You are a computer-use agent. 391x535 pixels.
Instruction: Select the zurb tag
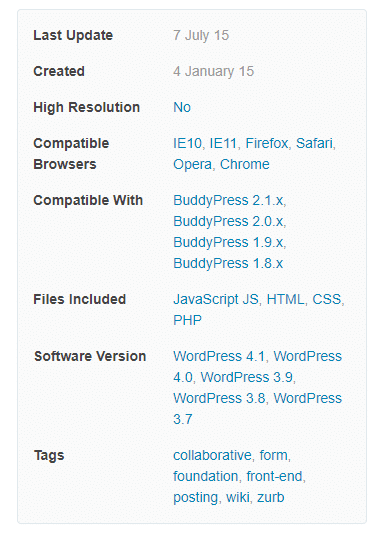271,497
